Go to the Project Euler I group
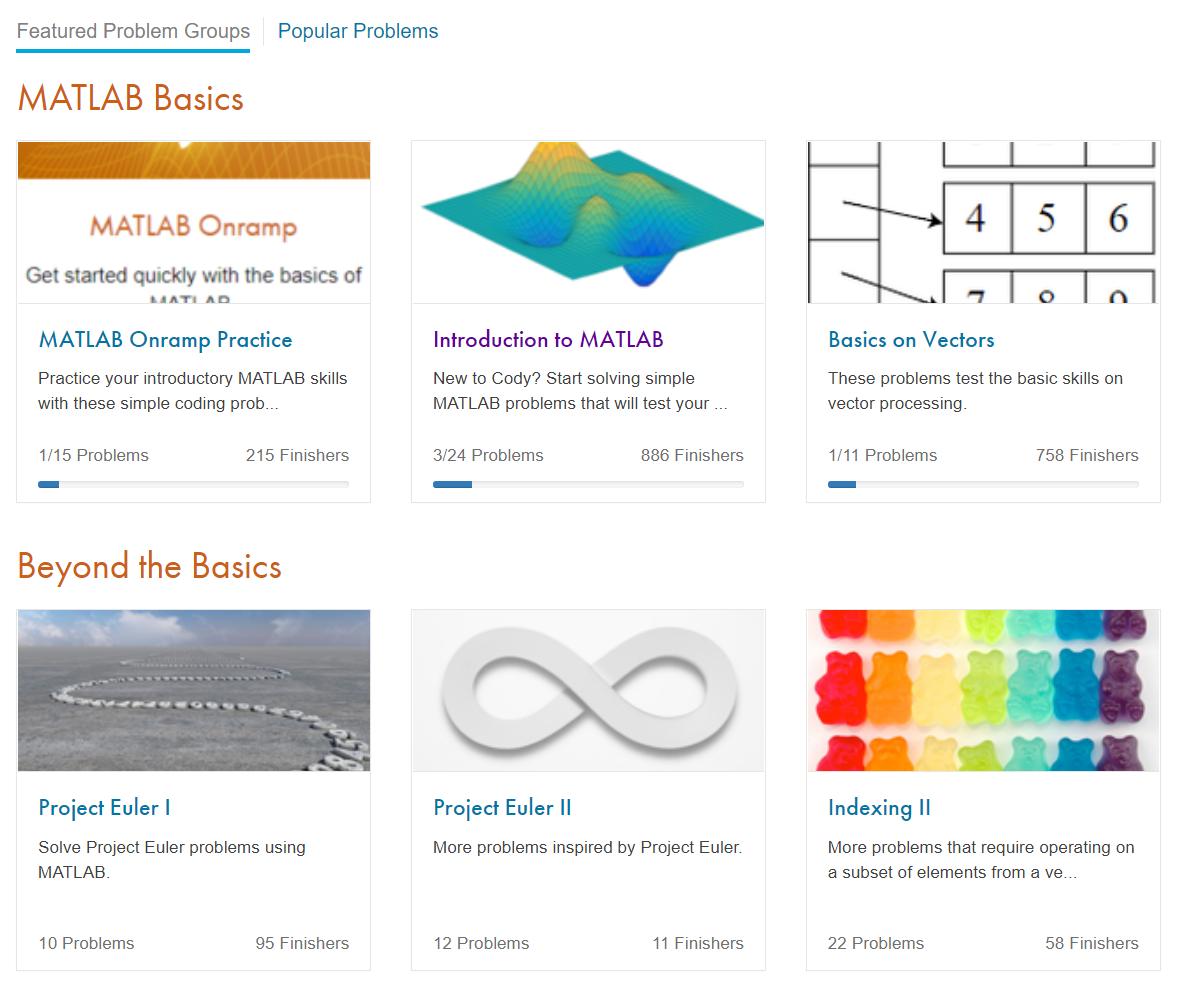Screen dimensions: 1183x997 (x=104, y=808)
